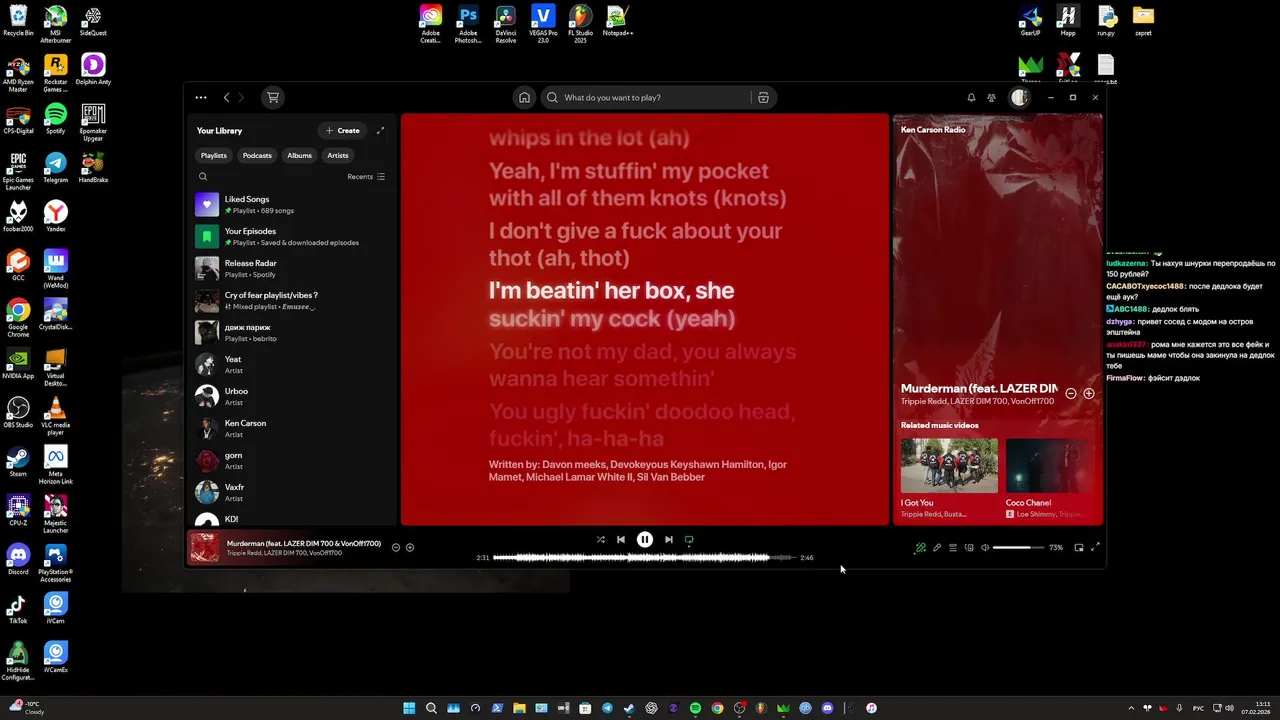Screen dimensions: 1280x720
Task: Open the shopping cart icon in Spotify
Action: [x=272, y=98]
